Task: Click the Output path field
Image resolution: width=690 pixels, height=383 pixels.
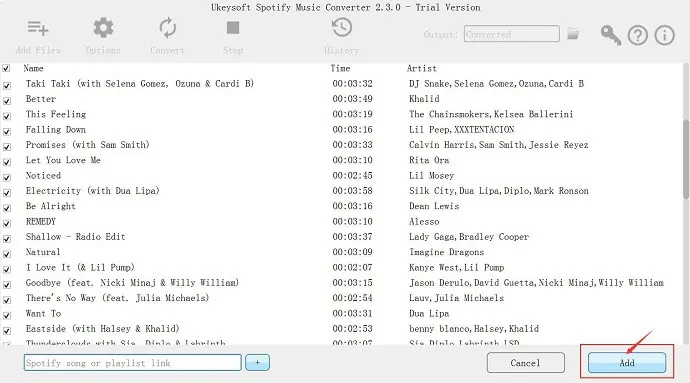Action: click(511, 34)
